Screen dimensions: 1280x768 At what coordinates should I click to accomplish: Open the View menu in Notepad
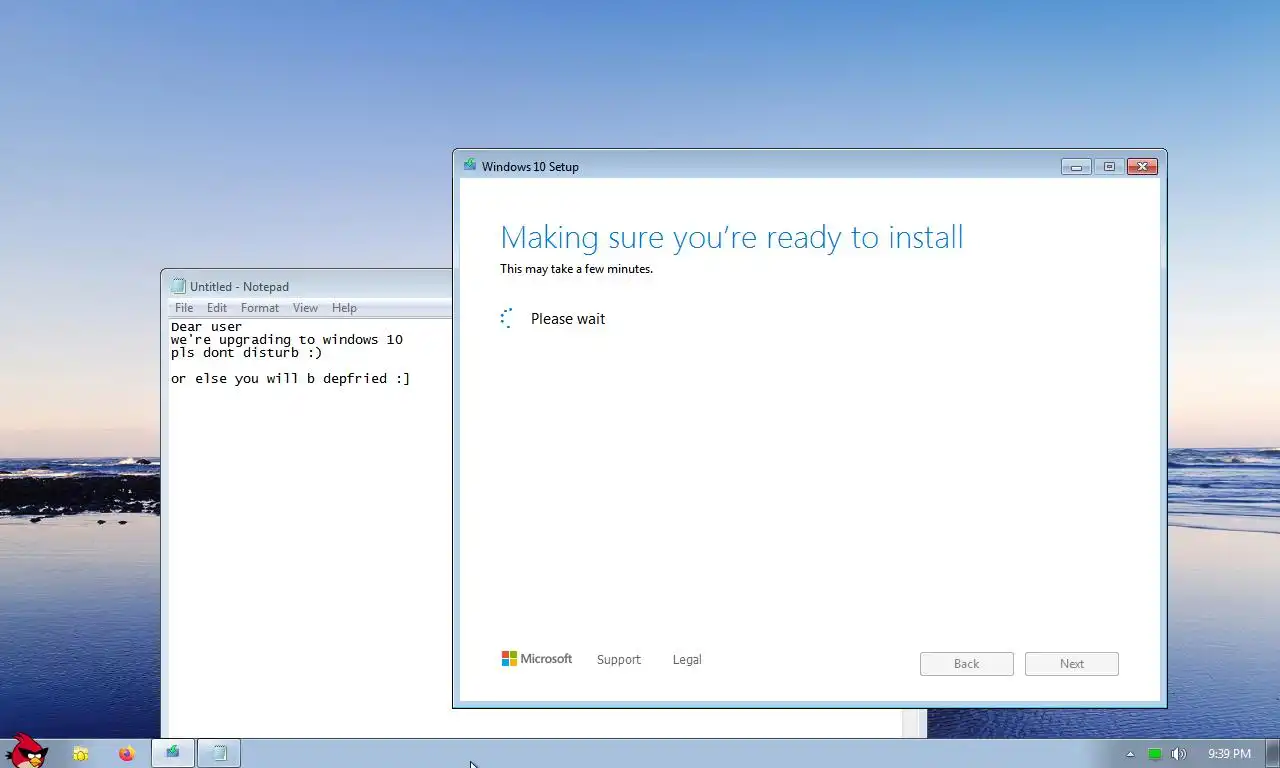(305, 308)
